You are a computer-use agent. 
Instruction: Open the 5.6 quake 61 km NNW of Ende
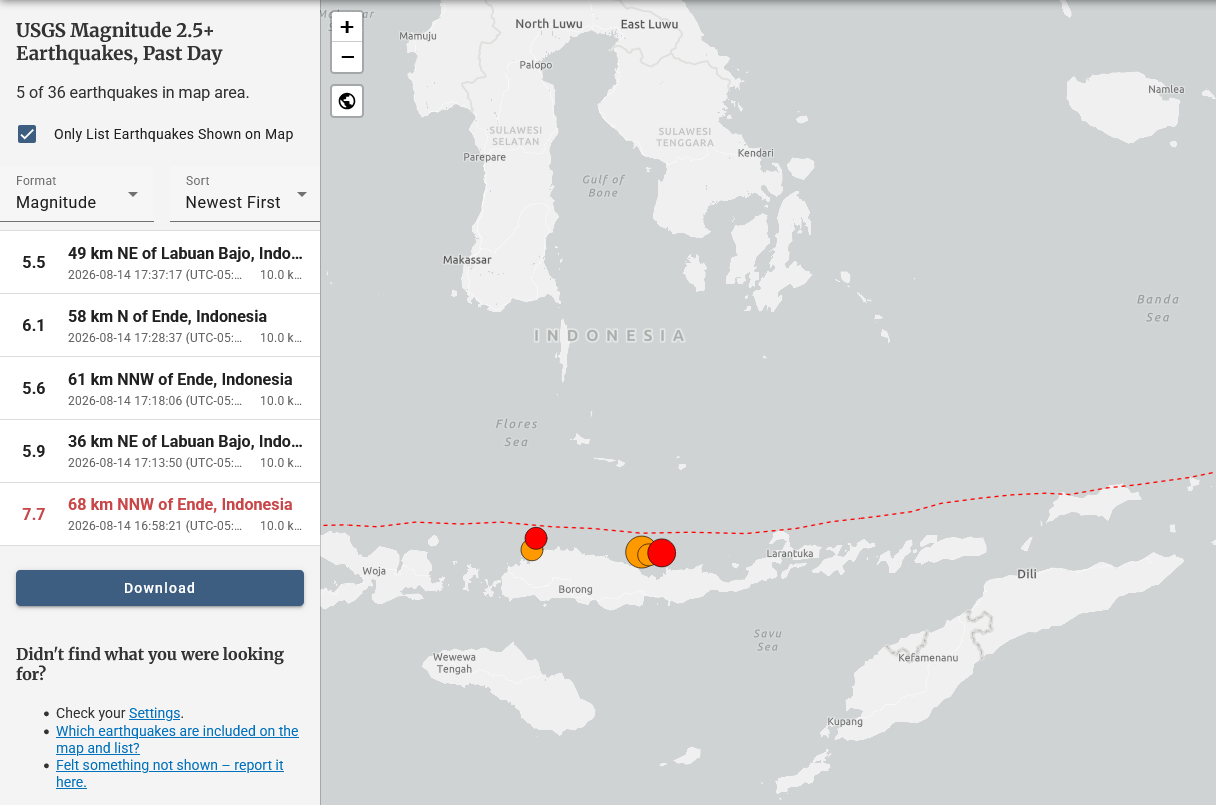[x=160, y=389]
